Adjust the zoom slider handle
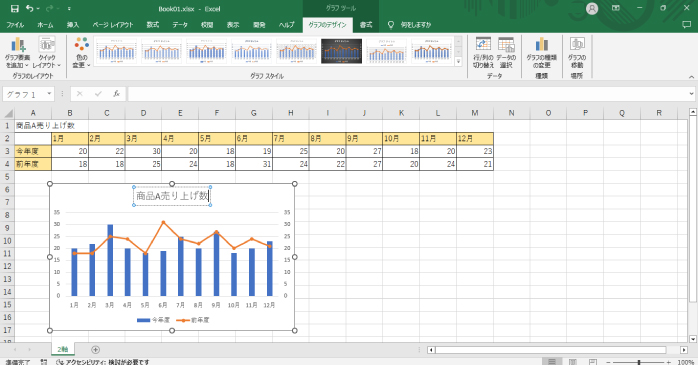 639,362
